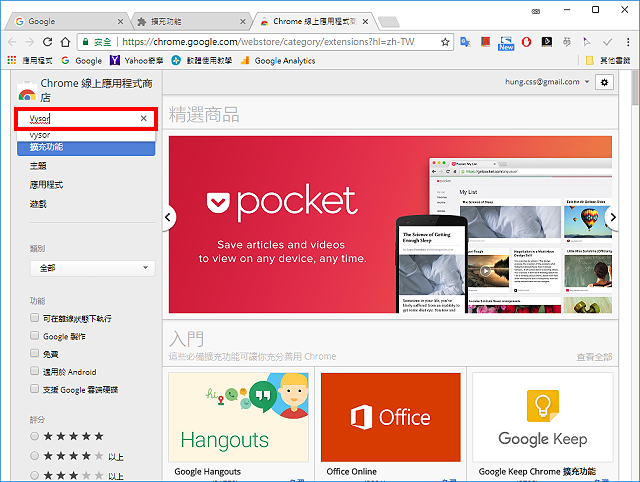
Task: Open the Office Online extension card
Action: [391, 426]
